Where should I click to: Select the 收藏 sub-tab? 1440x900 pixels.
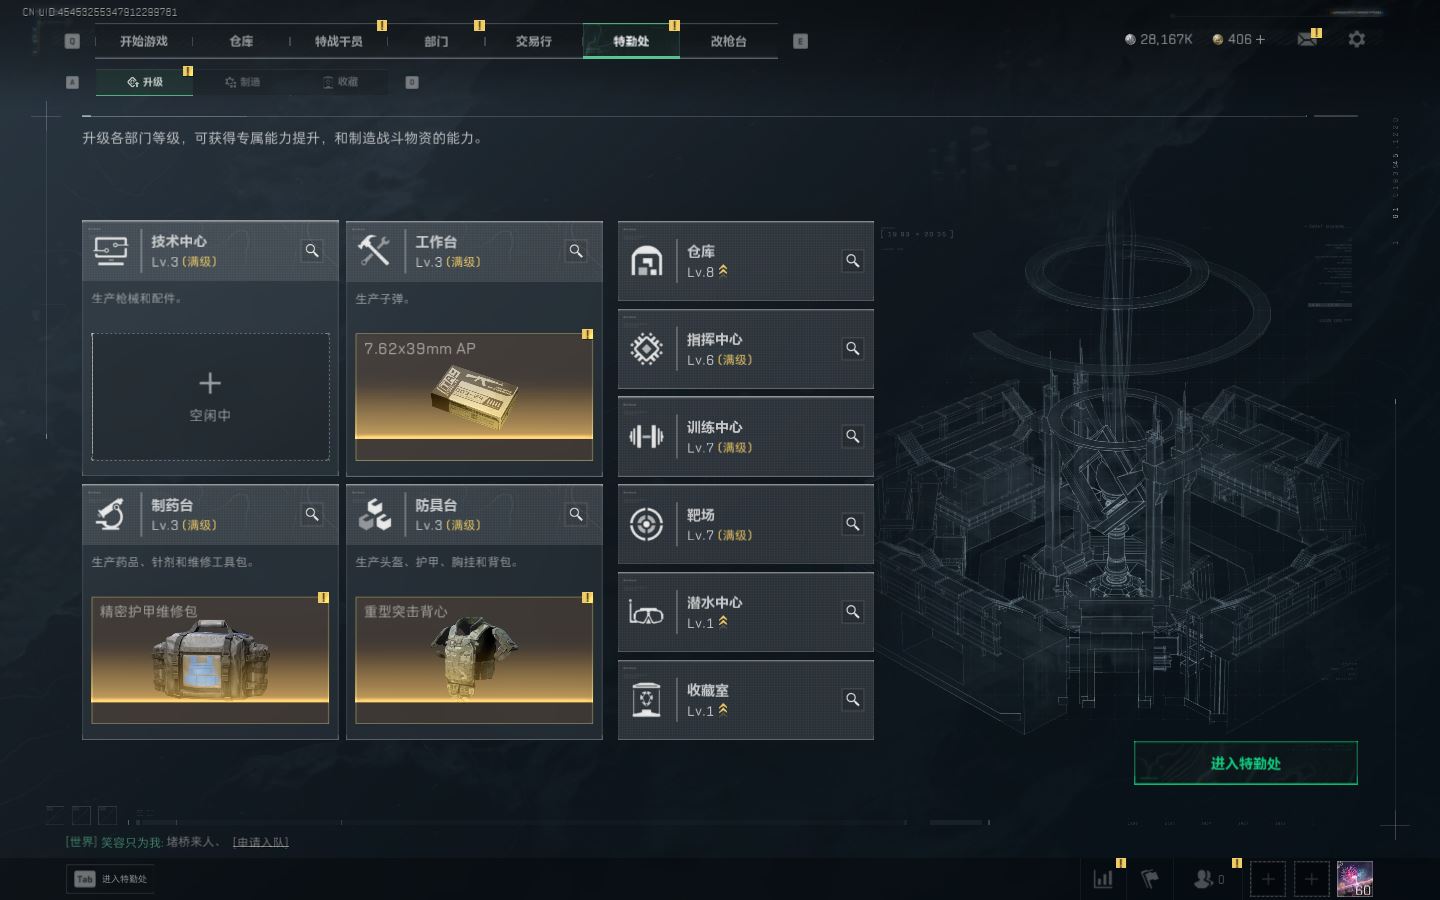coord(340,82)
